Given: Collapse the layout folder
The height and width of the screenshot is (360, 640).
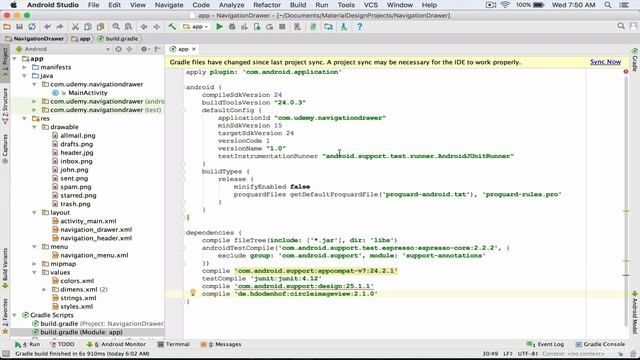Looking at the screenshot, I should coord(35,213).
